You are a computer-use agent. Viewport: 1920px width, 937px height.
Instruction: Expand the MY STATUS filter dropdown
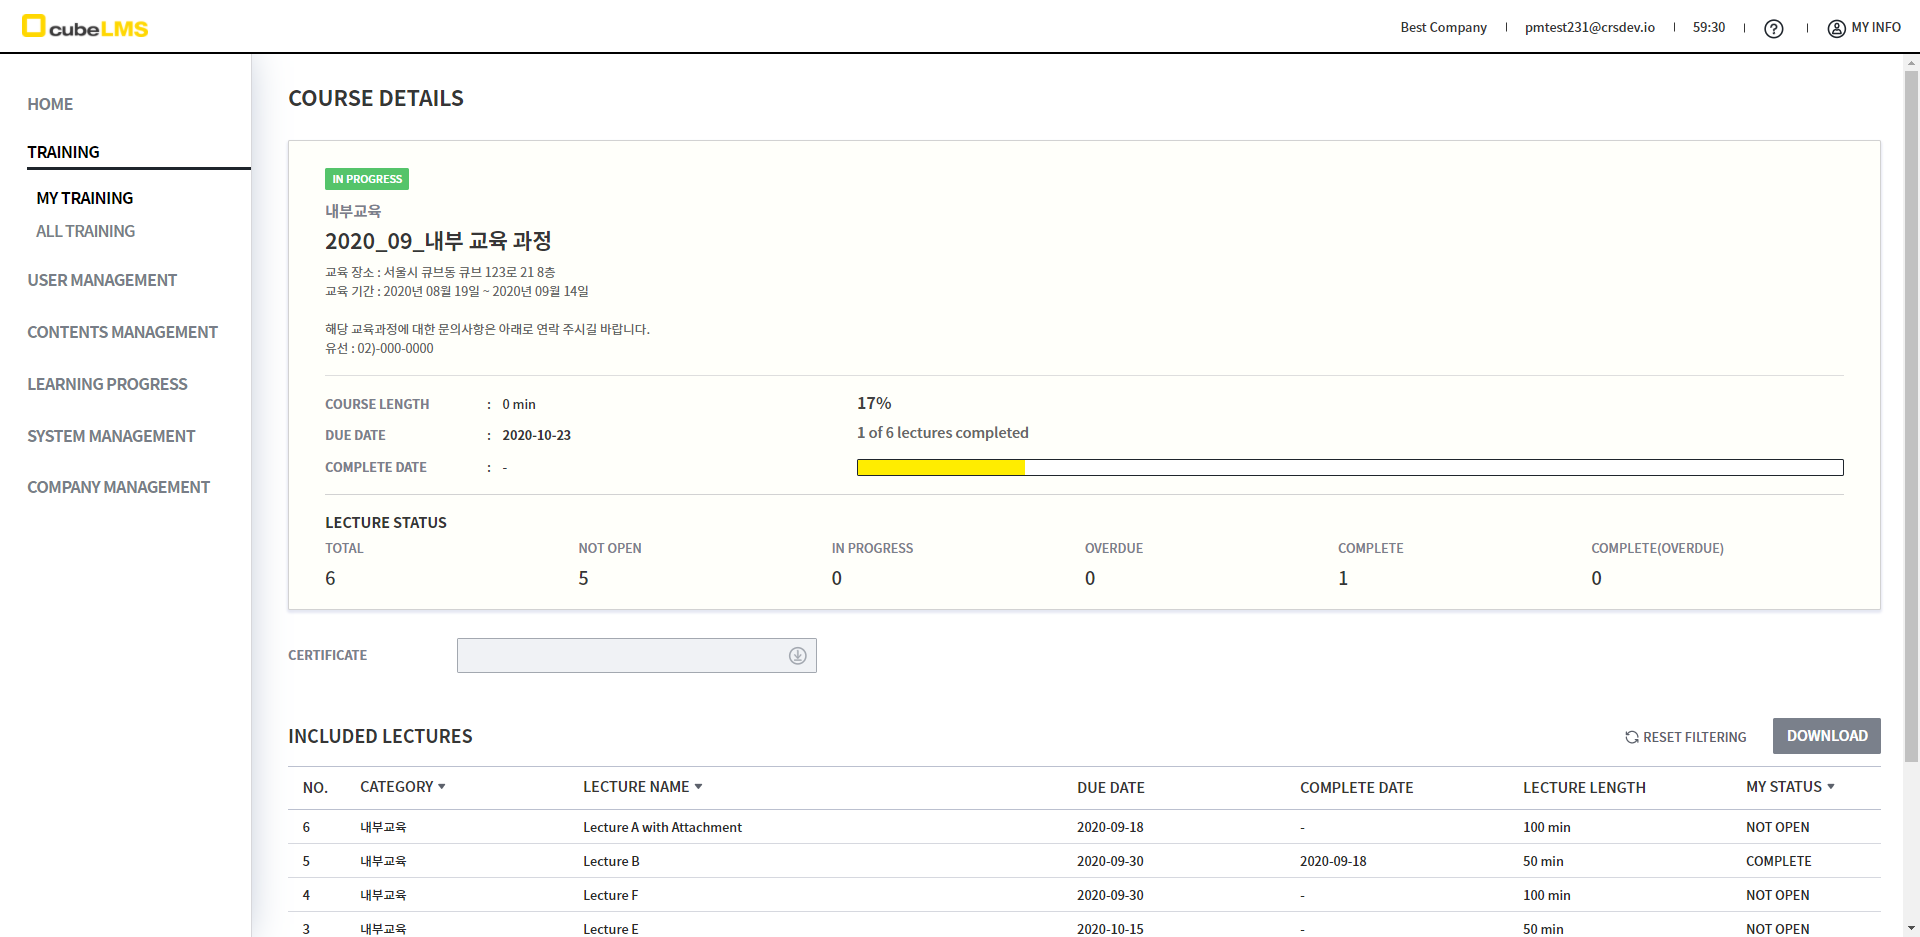coord(1830,787)
